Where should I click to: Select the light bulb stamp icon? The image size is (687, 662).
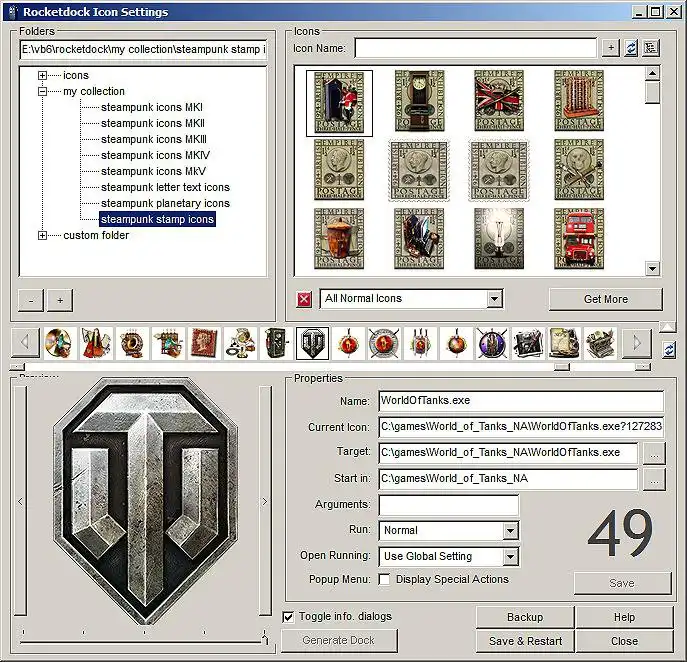click(x=499, y=238)
